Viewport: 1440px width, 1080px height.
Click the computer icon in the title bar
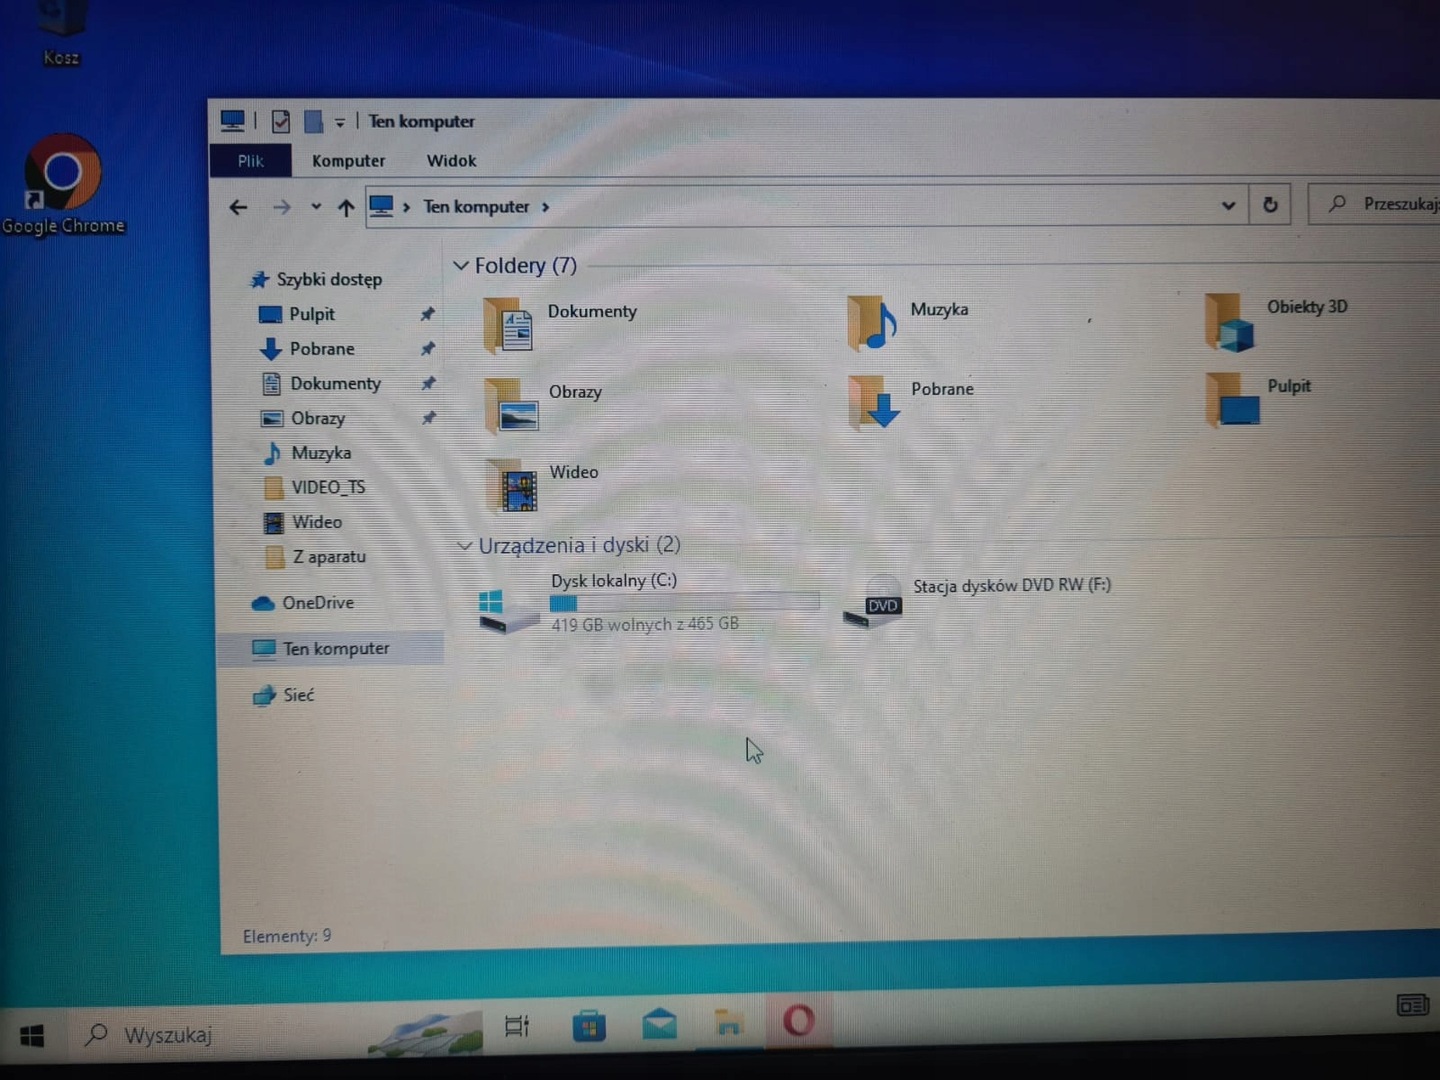click(x=233, y=121)
